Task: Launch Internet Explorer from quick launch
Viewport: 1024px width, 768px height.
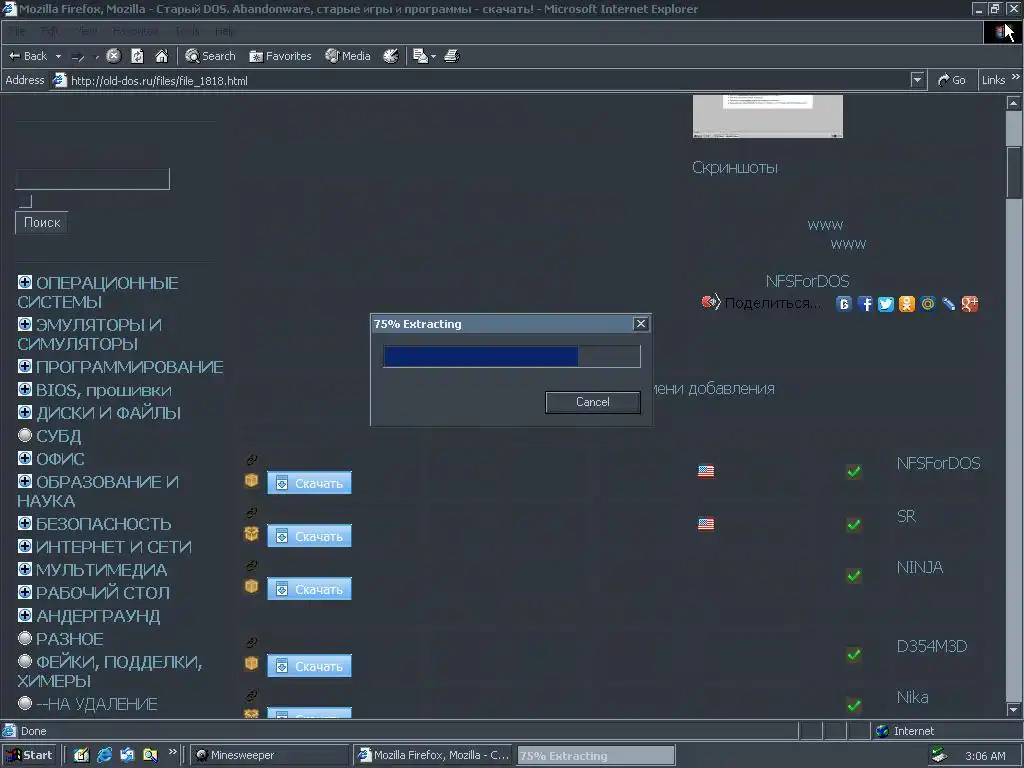Action: coord(104,755)
